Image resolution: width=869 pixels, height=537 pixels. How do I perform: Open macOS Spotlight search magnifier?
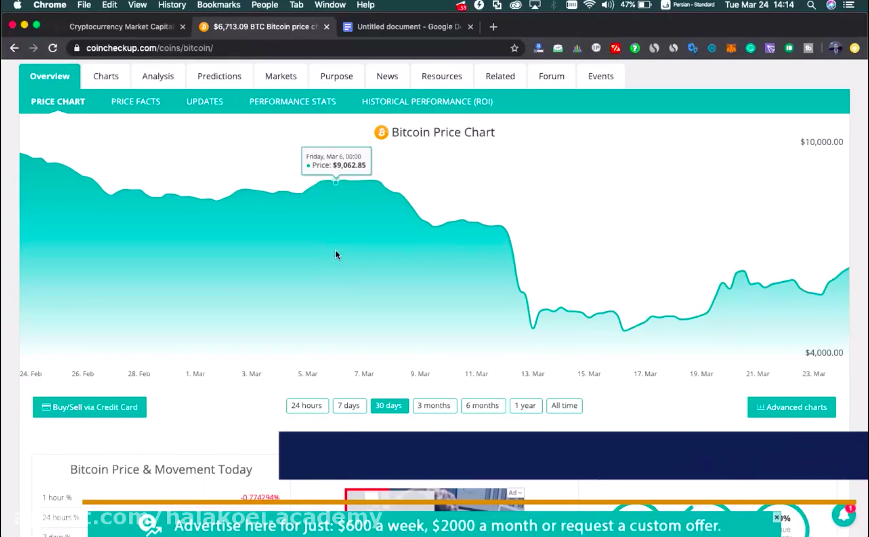pyautogui.click(x=811, y=5)
